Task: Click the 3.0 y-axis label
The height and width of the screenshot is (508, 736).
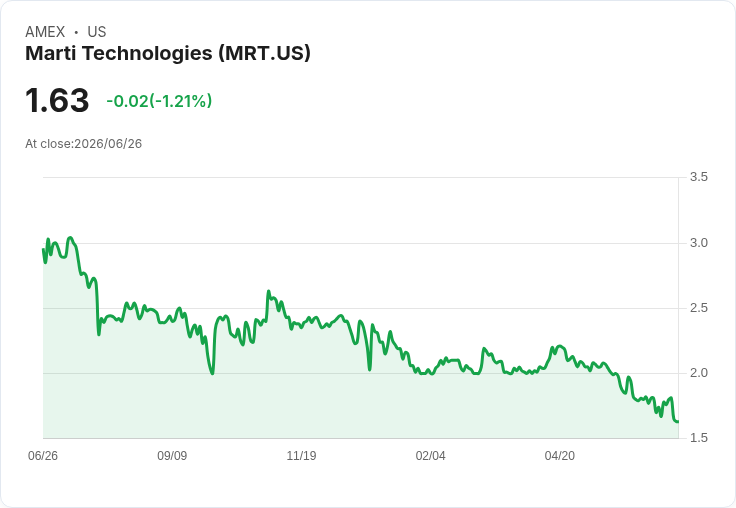Action: coord(698,243)
